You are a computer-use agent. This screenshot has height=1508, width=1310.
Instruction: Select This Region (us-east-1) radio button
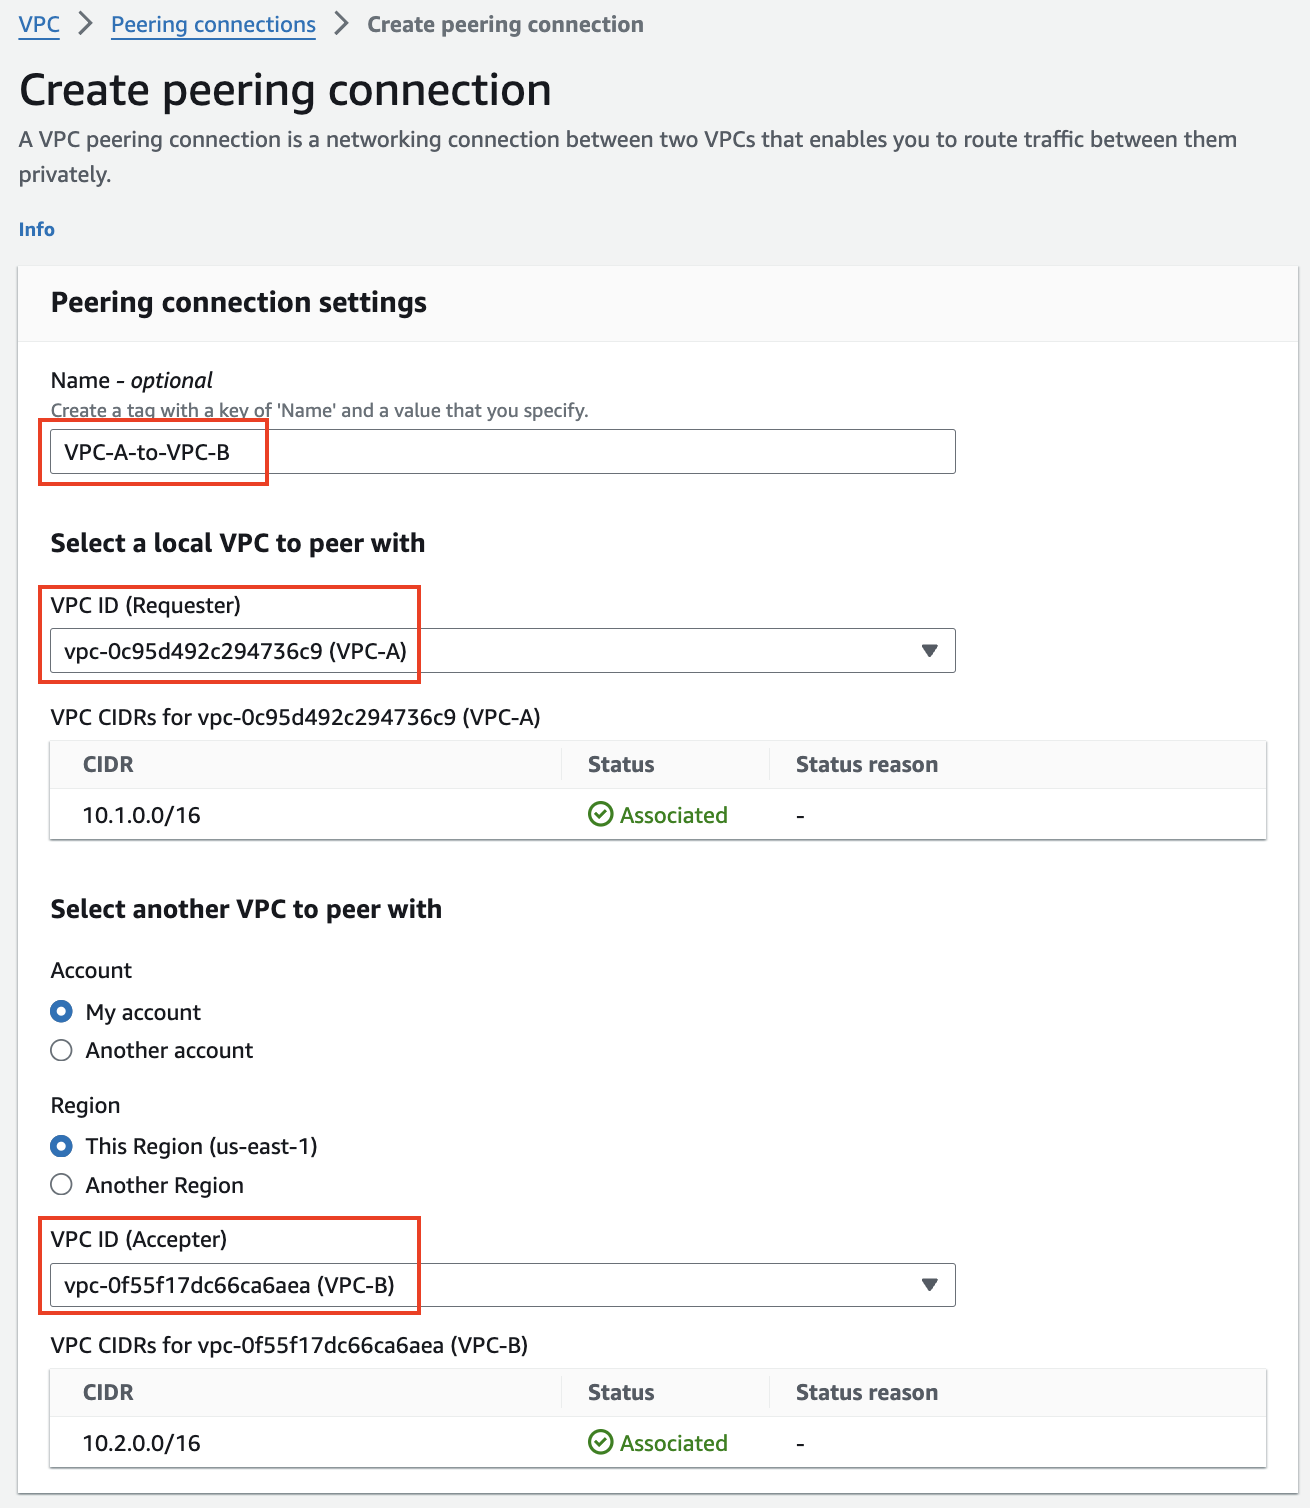click(61, 1146)
